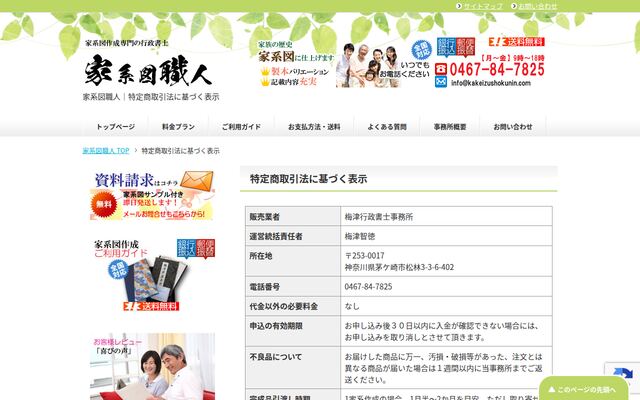Click the 電話番号 label cell
The image size is (640, 400).
293,287
